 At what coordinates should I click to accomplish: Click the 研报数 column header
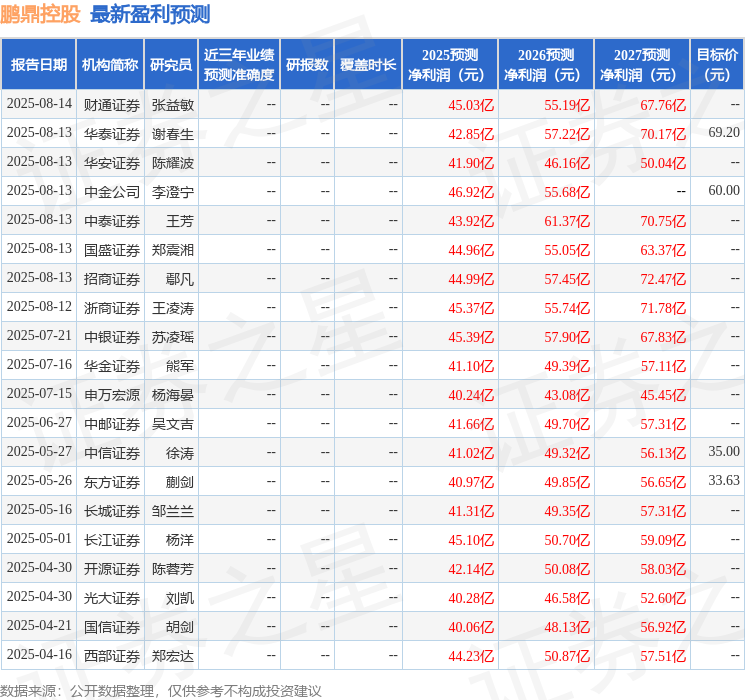307,65
